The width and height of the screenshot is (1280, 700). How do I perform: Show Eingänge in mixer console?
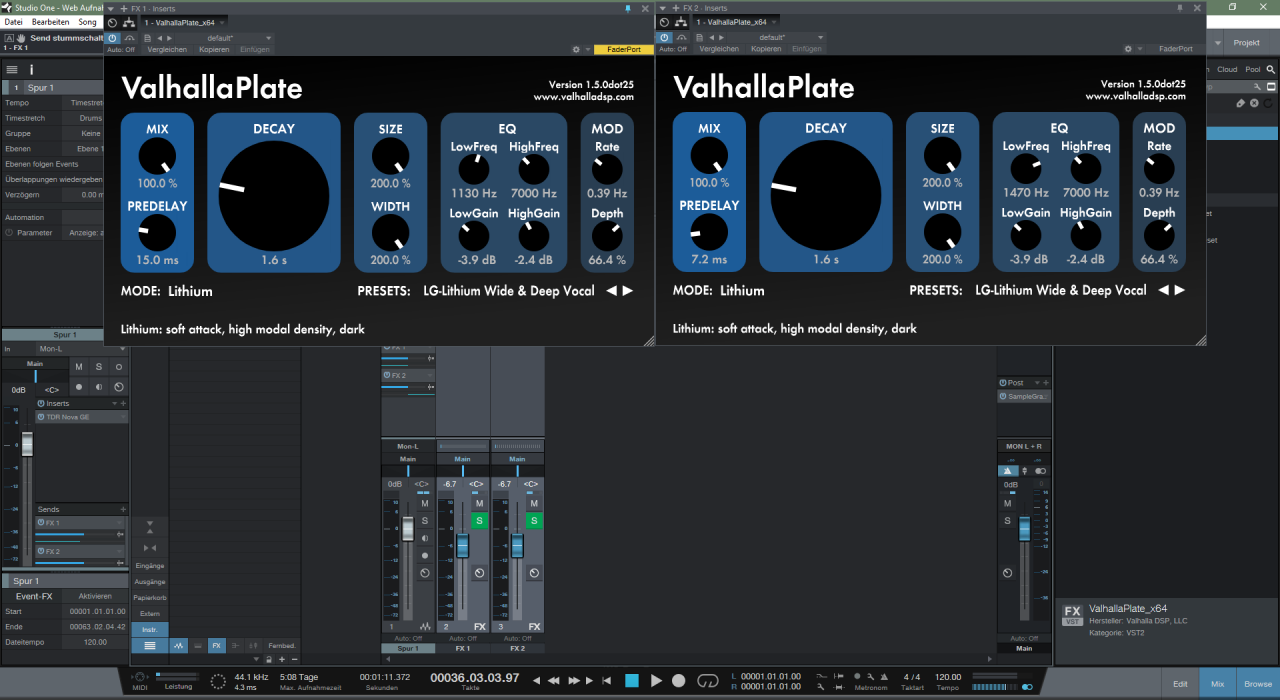click(x=149, y=566)
